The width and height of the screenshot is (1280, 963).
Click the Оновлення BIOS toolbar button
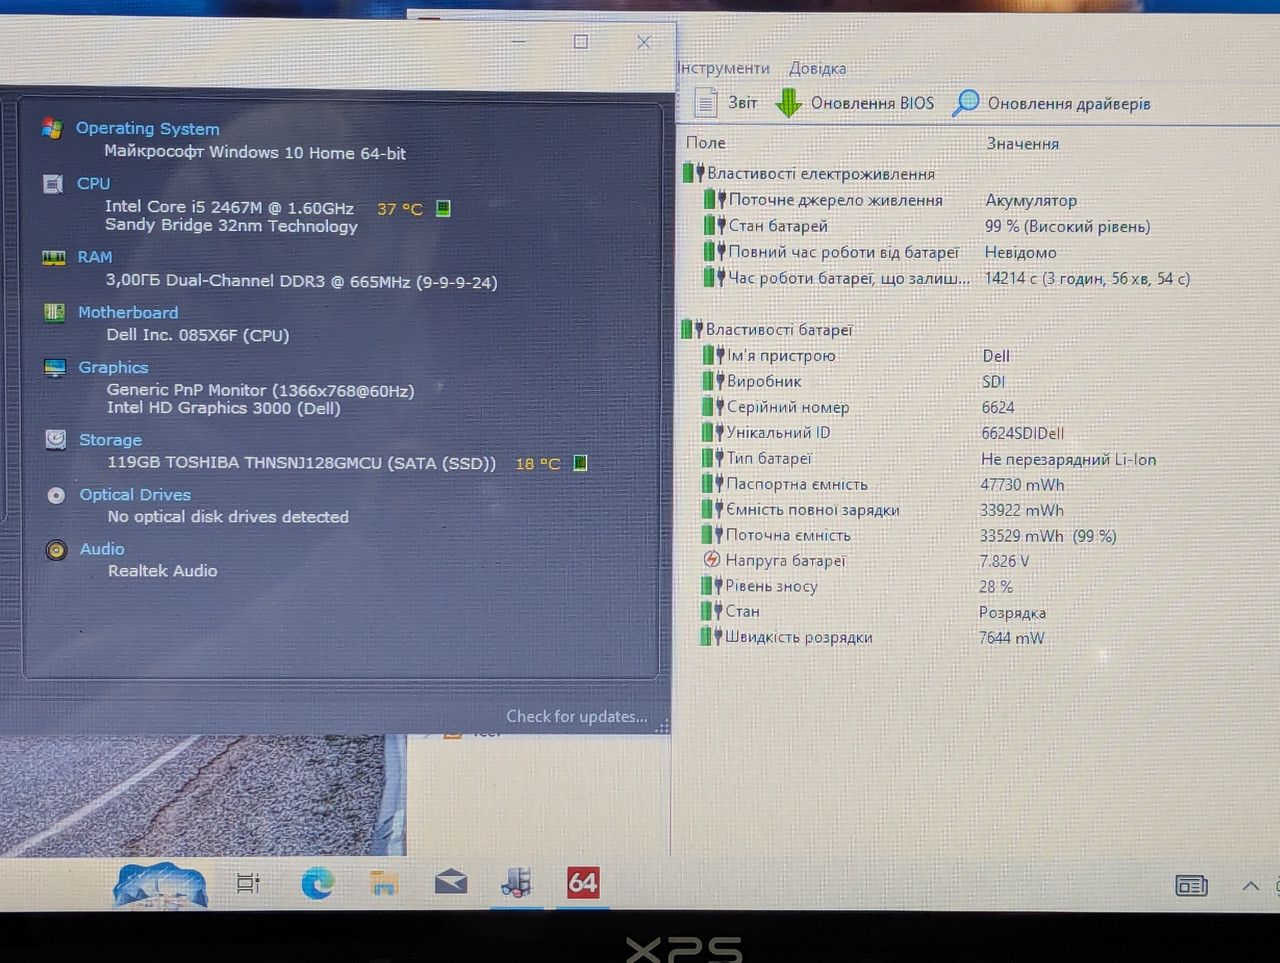click(x=855, y=103)
